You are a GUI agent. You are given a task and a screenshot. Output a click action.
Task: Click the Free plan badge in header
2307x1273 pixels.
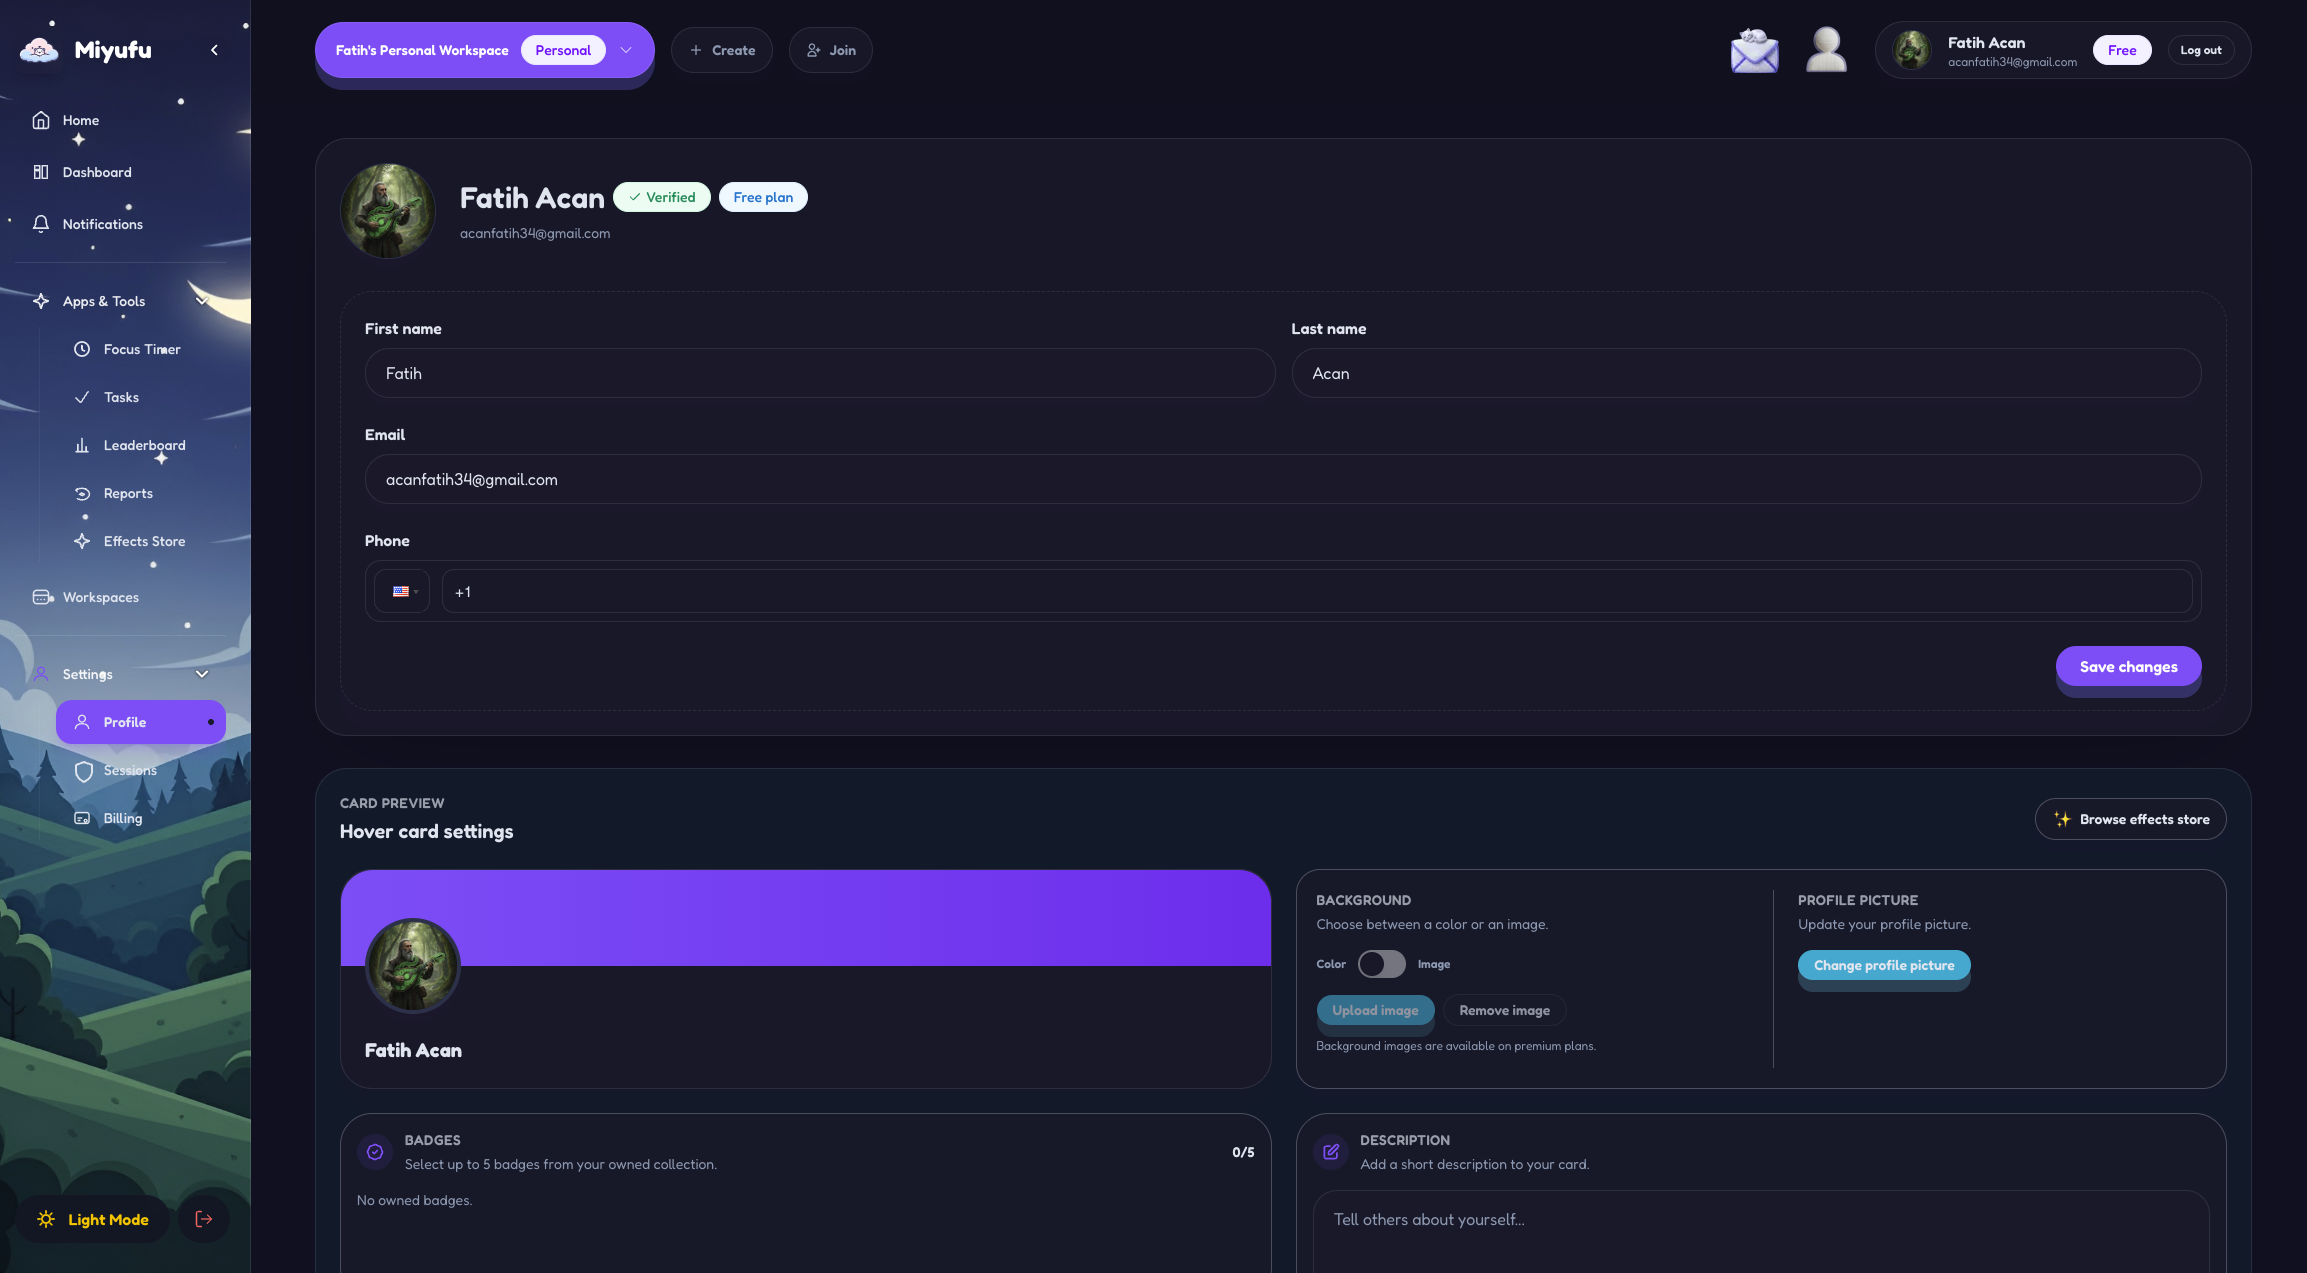point(2122,50)
